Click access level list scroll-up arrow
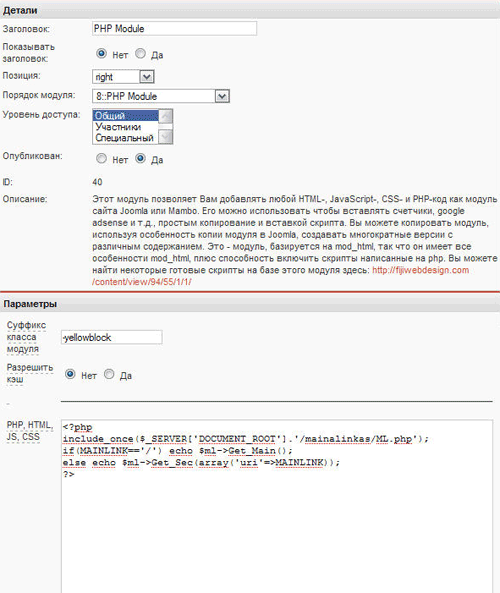Screen dimensions: 500x593 [165, 116]
